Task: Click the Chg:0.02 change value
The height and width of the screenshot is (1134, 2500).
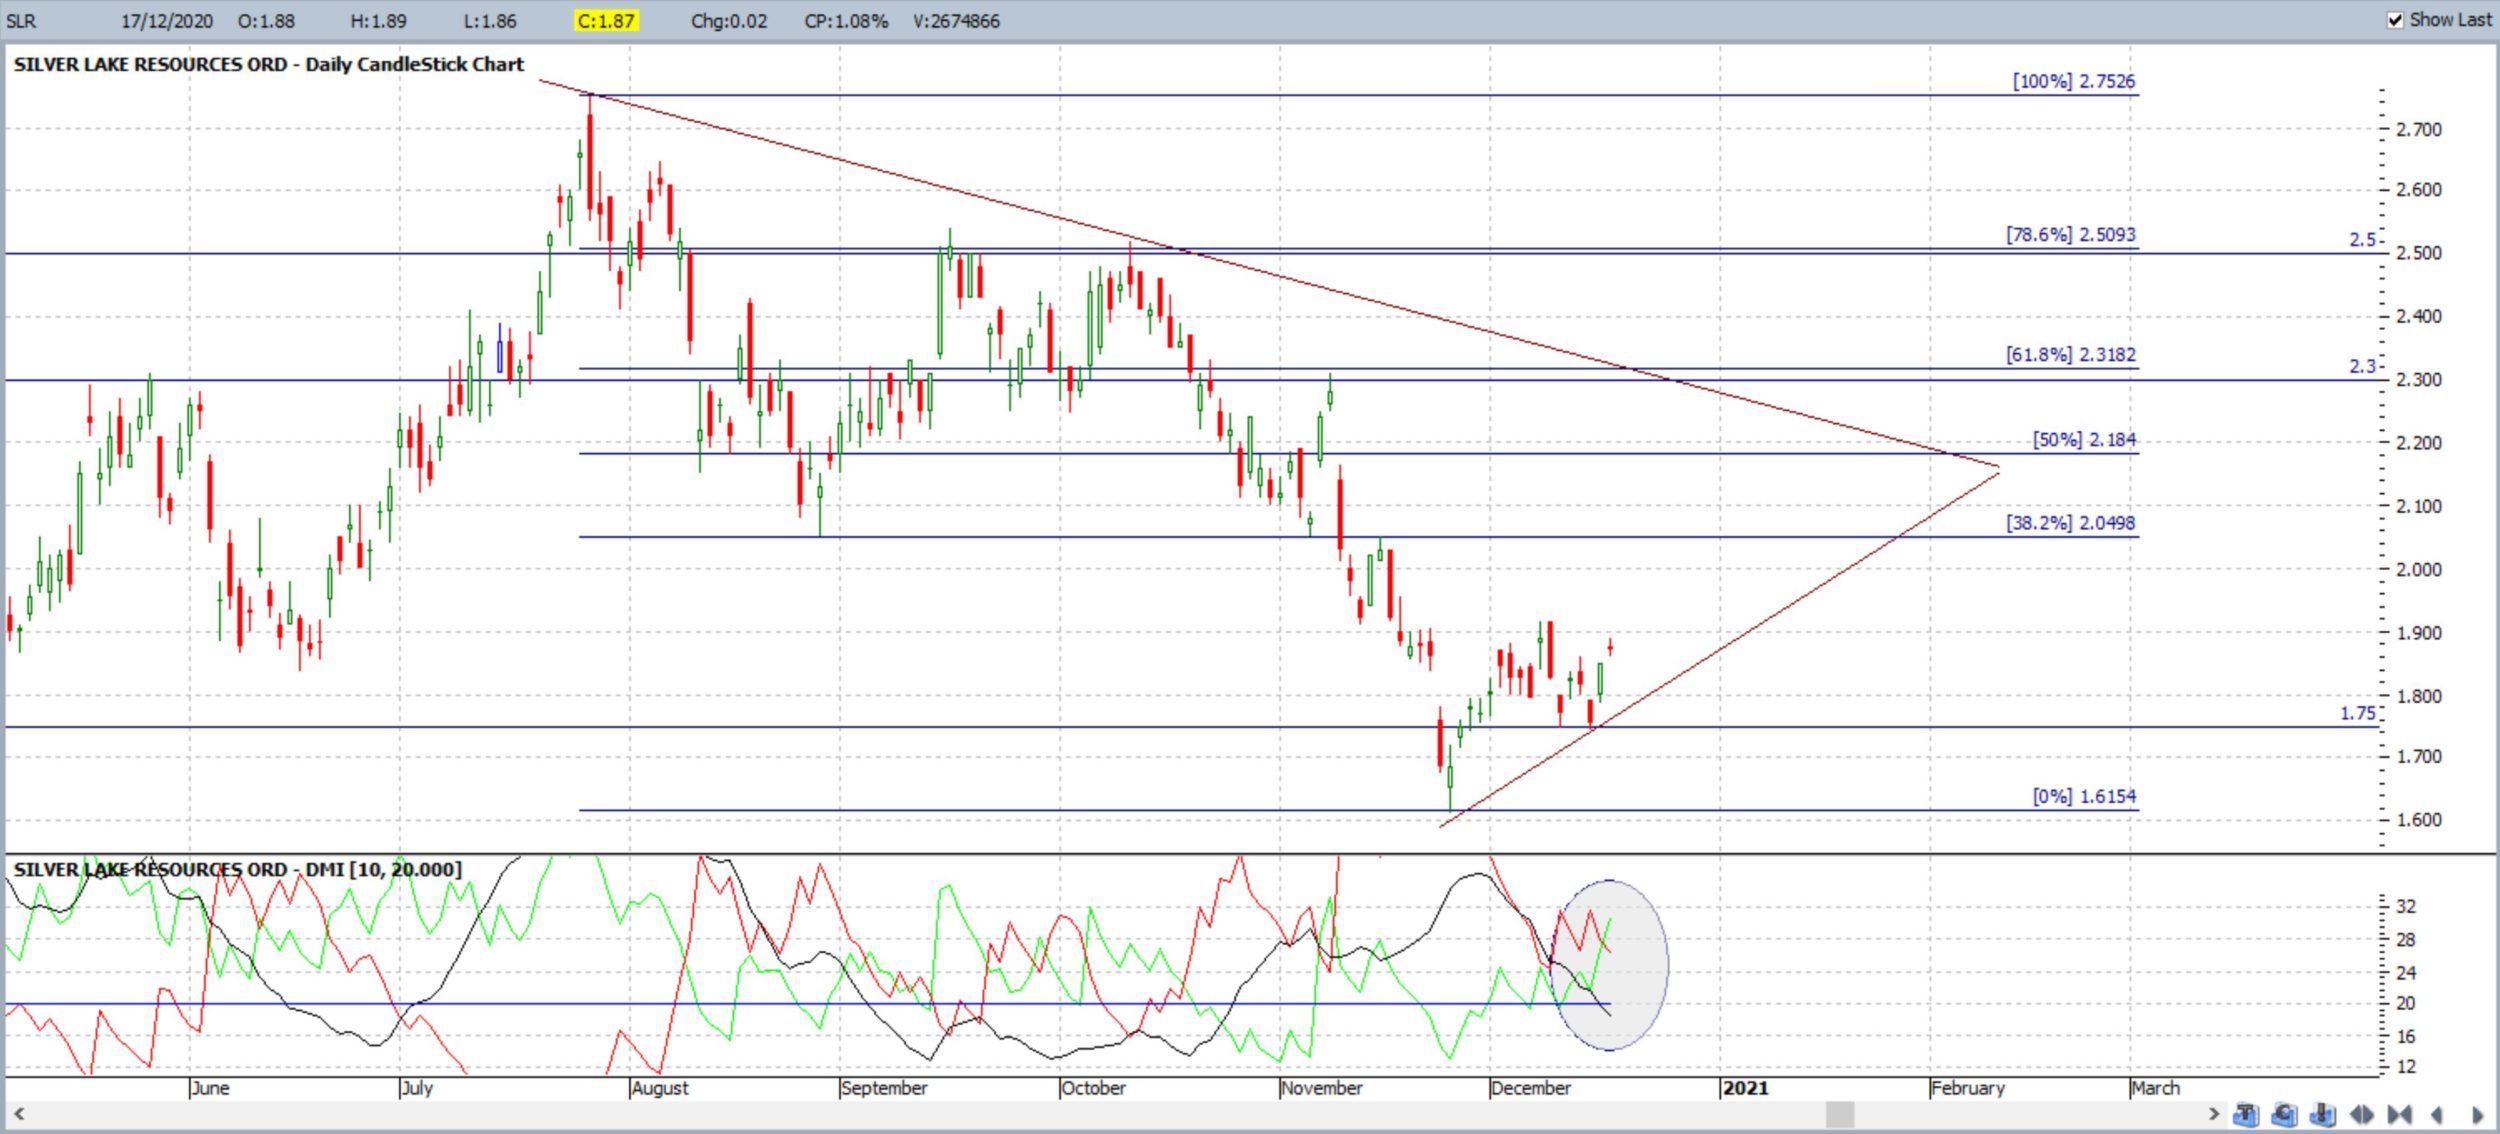Action: (729, 21)
